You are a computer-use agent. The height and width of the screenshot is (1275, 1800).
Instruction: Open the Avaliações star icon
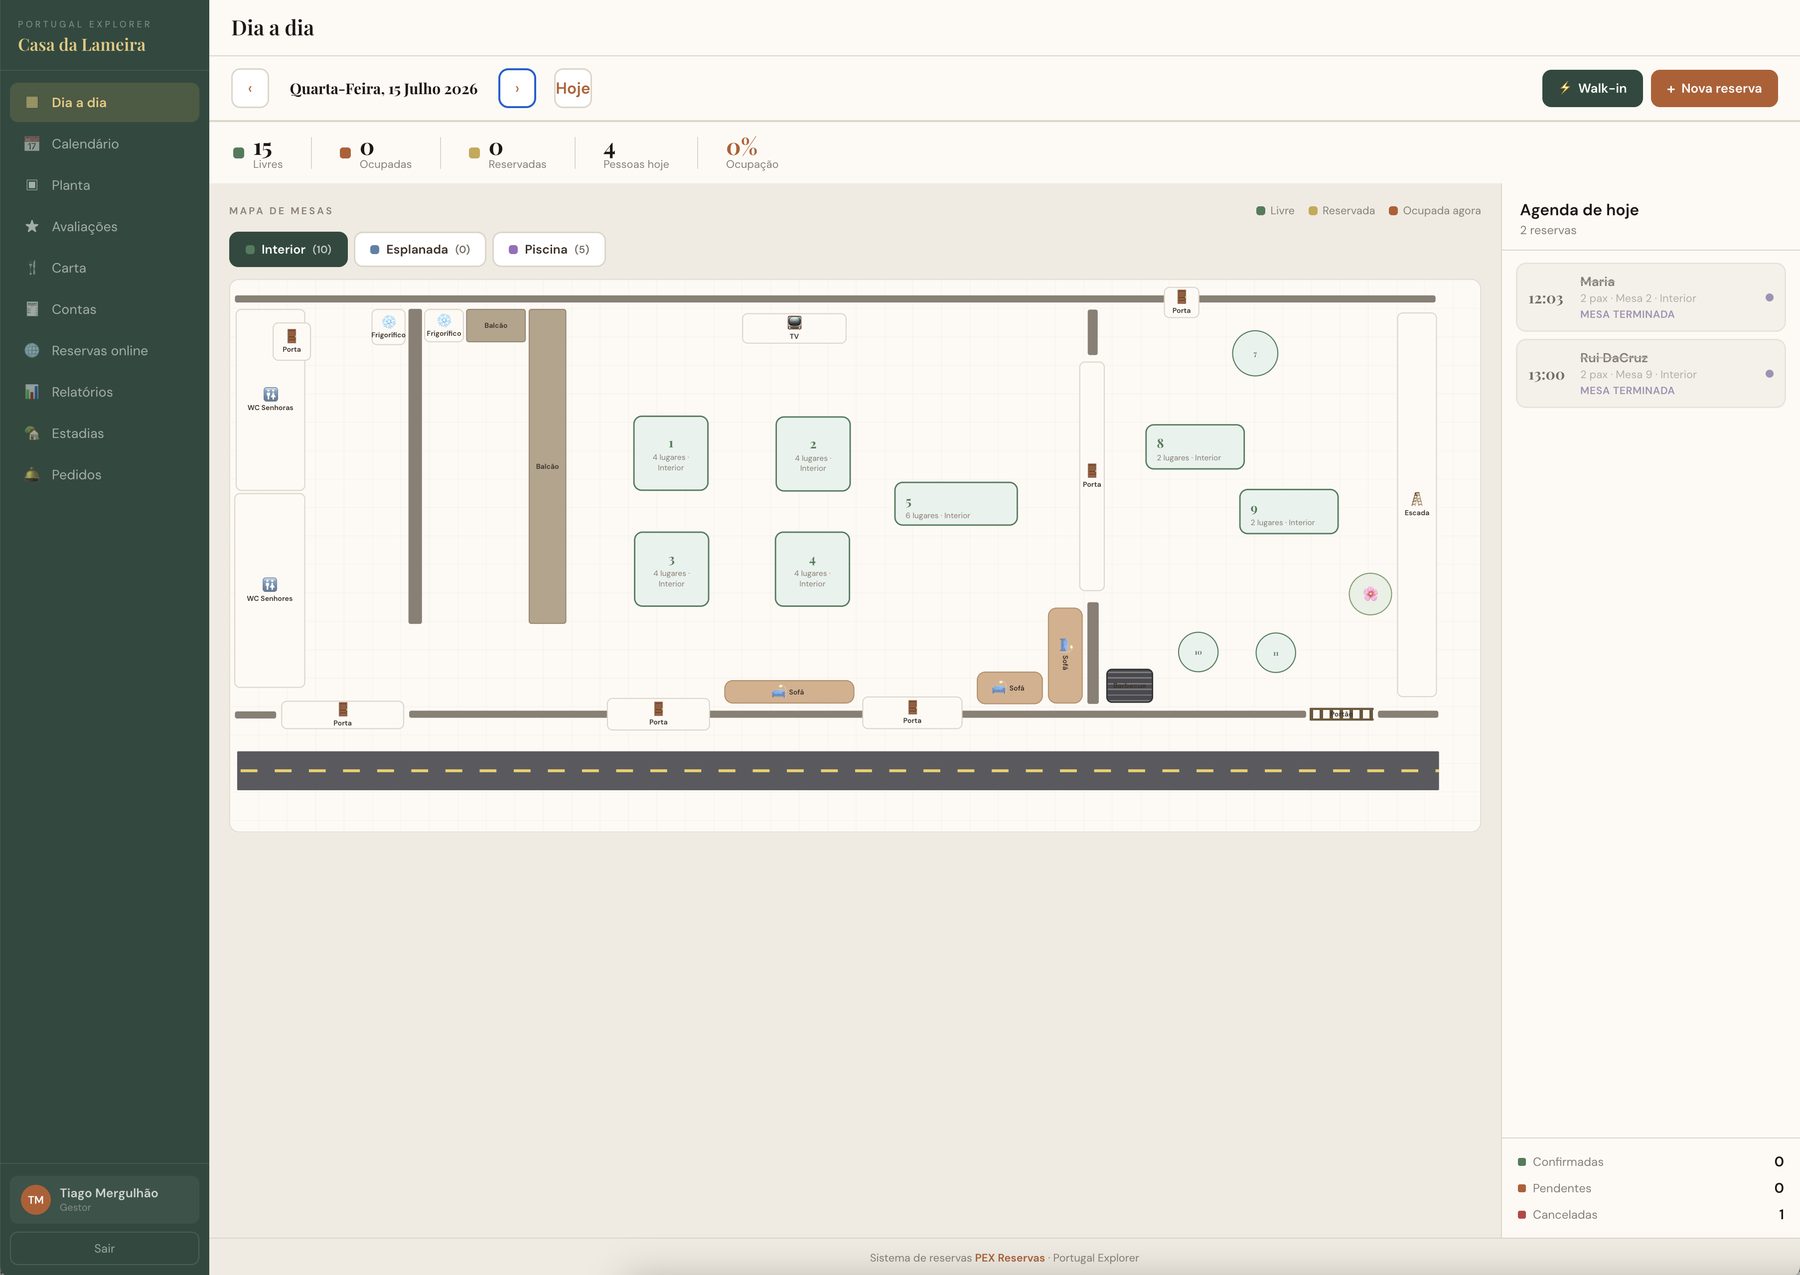32,227
